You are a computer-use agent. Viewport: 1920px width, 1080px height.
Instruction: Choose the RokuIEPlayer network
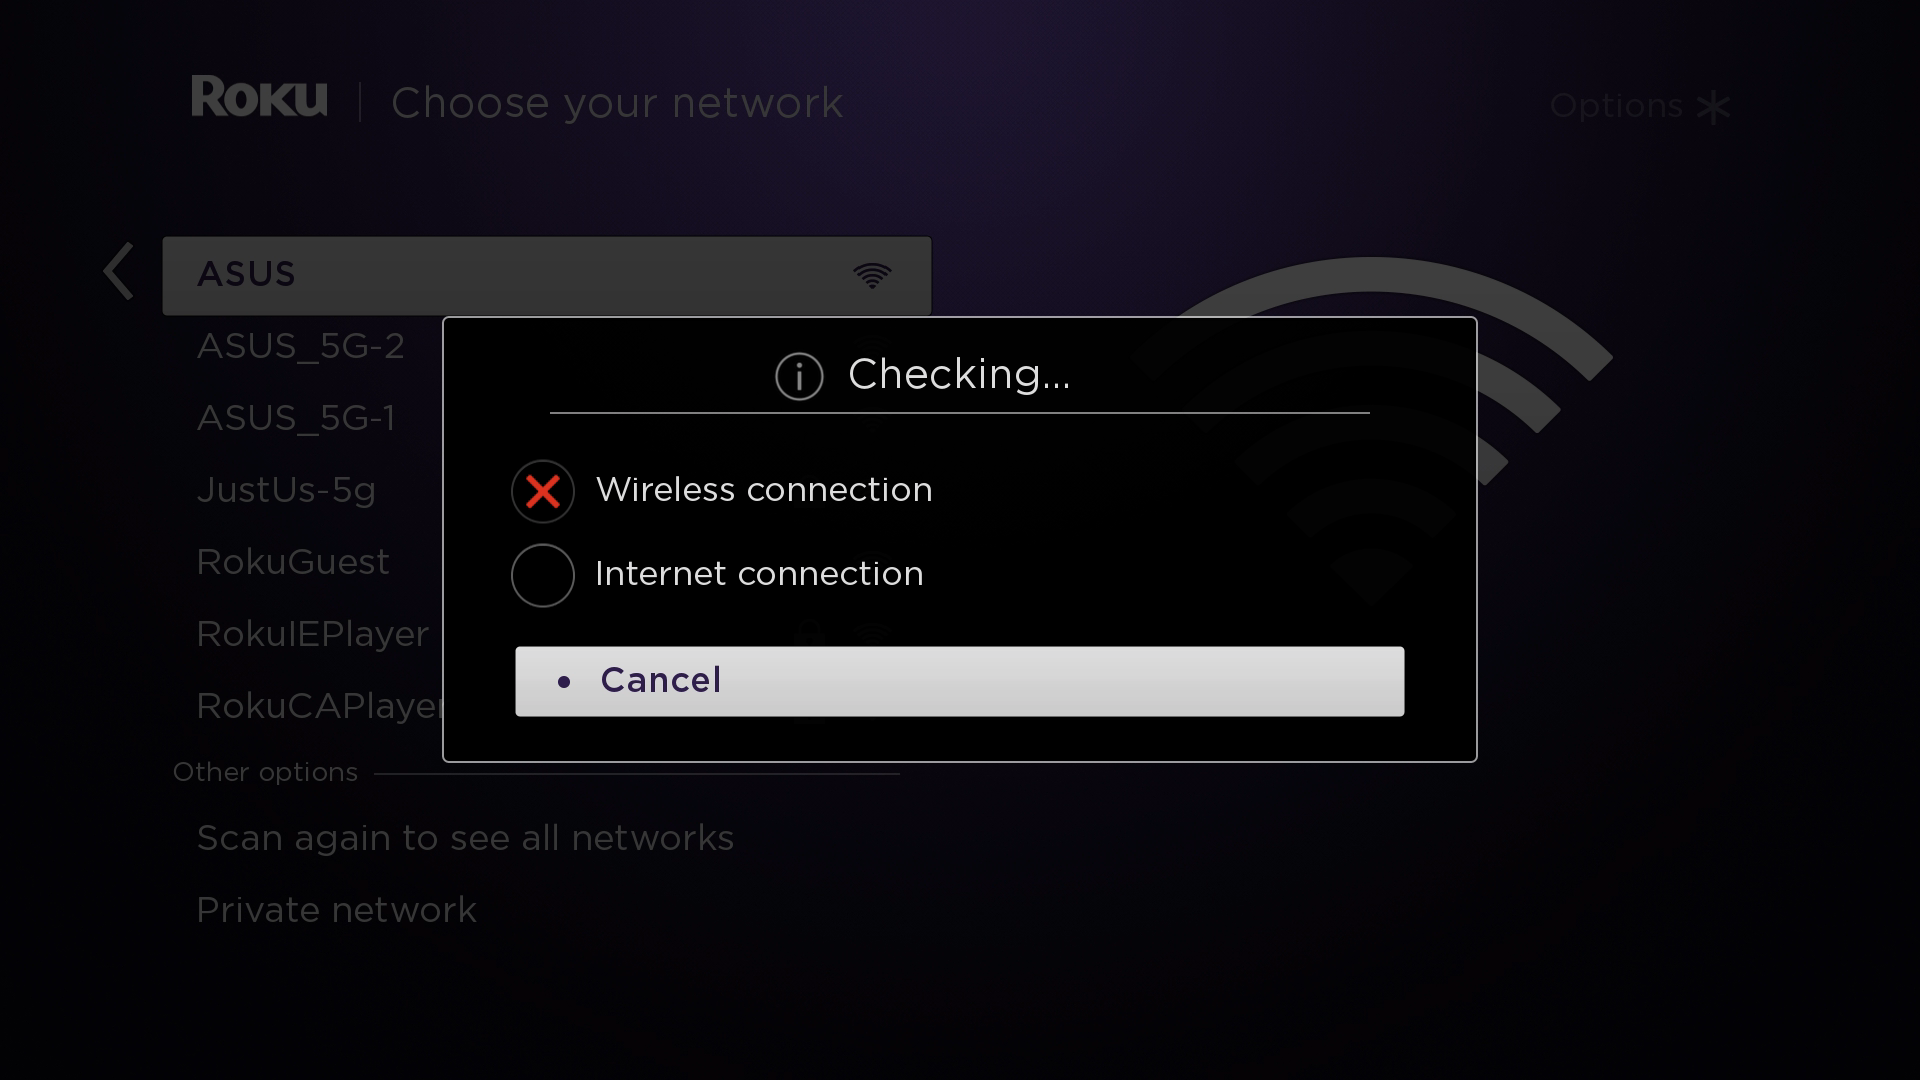pyautogui.click(x=313, y=634)
